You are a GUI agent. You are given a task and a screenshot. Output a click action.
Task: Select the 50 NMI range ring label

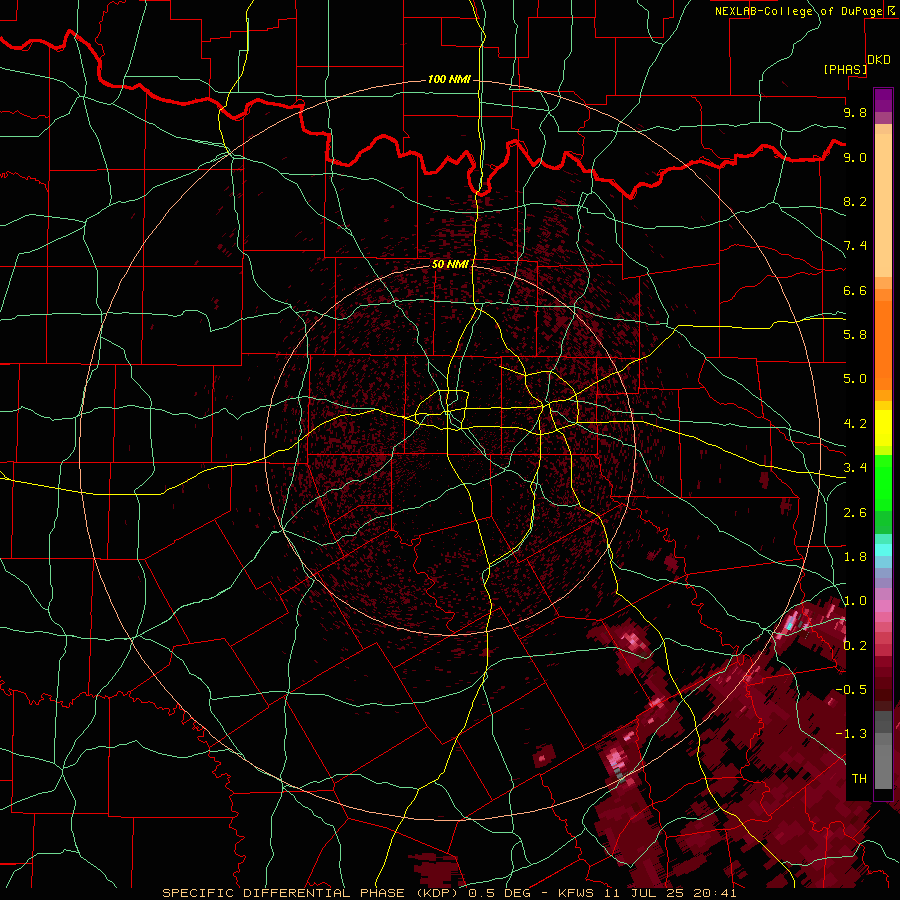click(x=450, y=264)
